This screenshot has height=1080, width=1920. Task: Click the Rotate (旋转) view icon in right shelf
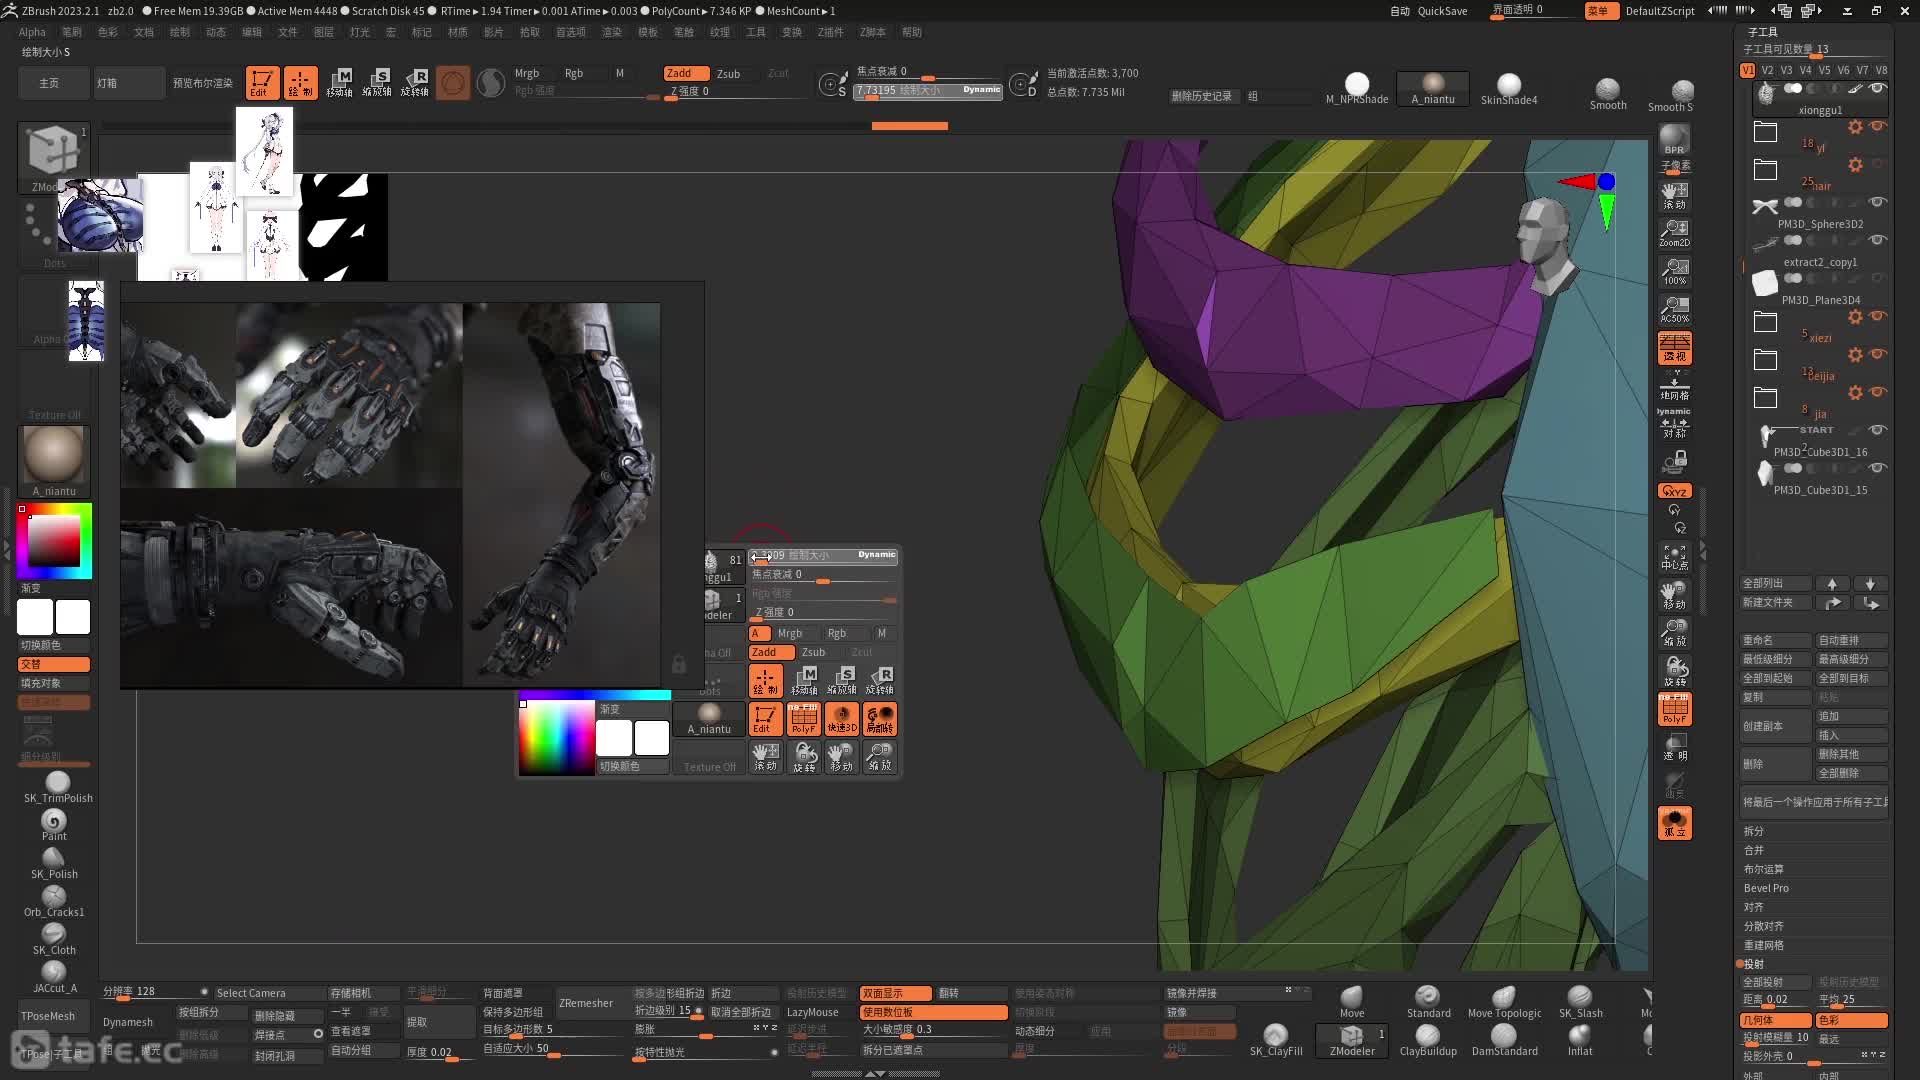tap(1674, 671)
